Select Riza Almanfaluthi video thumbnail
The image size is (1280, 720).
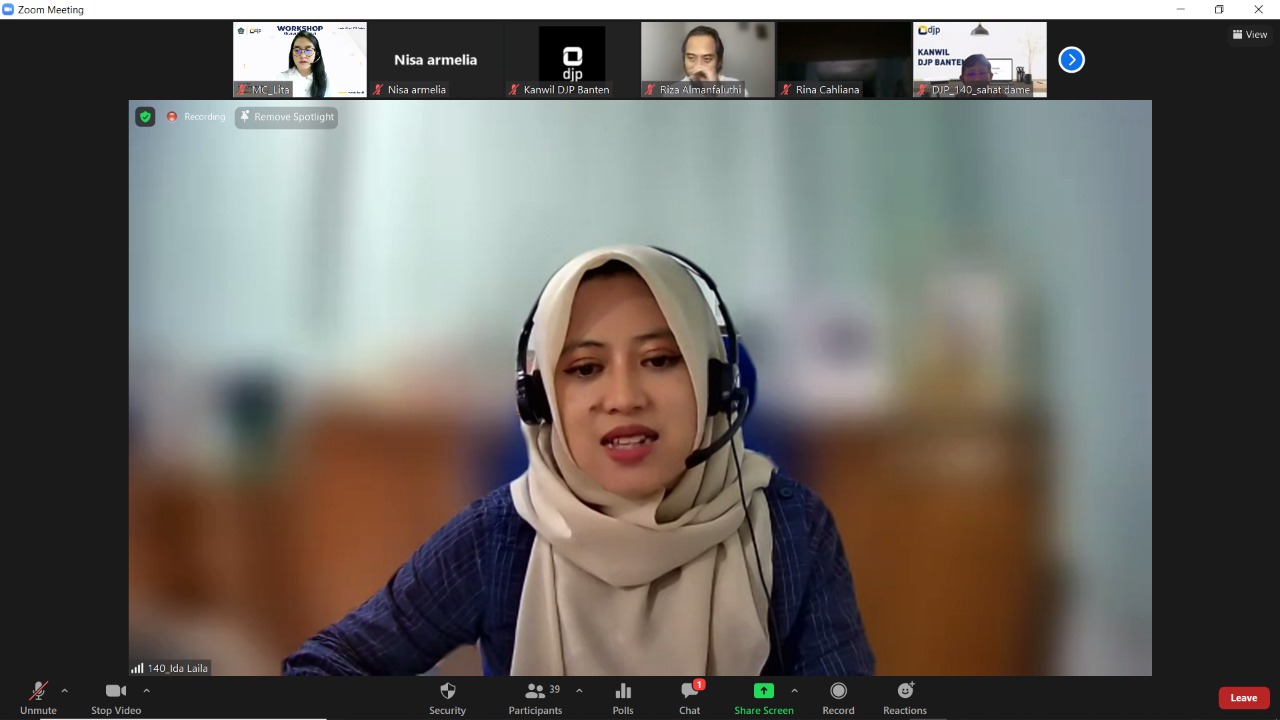(707, 58)
